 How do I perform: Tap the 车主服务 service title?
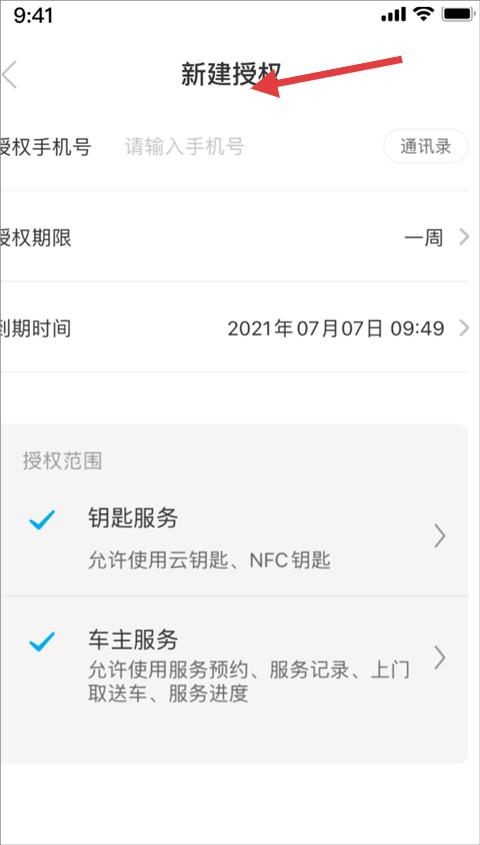133,640
